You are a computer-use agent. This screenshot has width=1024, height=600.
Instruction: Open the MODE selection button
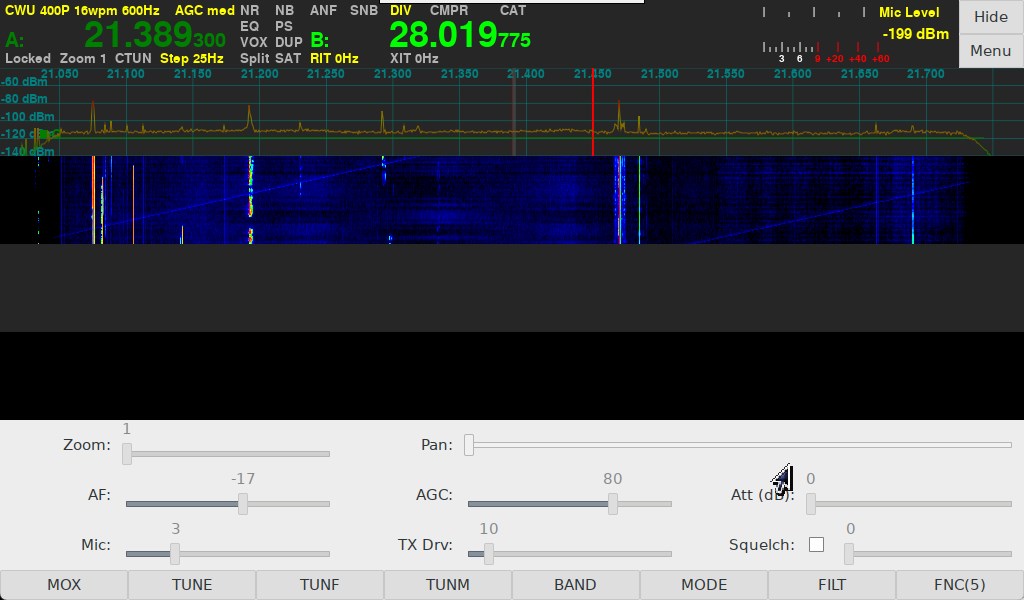pos(704,584)
